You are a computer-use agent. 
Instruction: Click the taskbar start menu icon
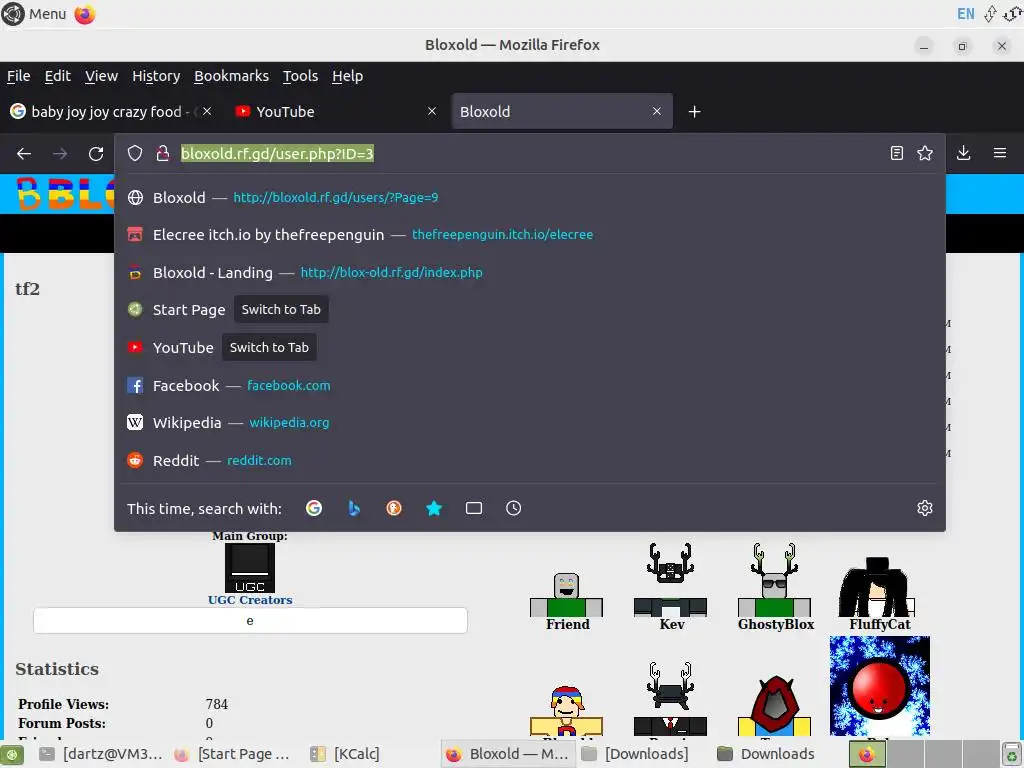pyautogui.click(x=12, y=754)
